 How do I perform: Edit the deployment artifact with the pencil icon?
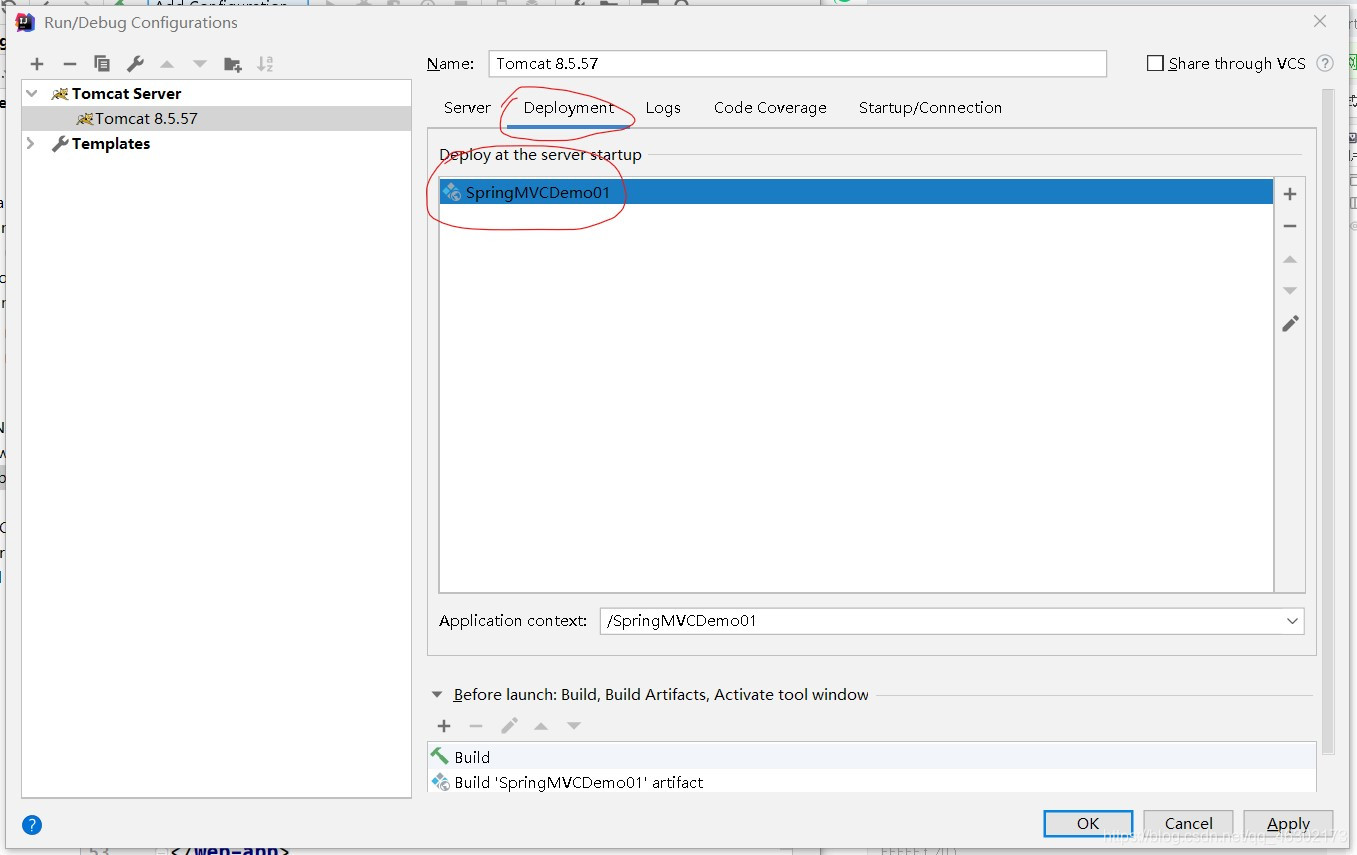[1290, 323]
